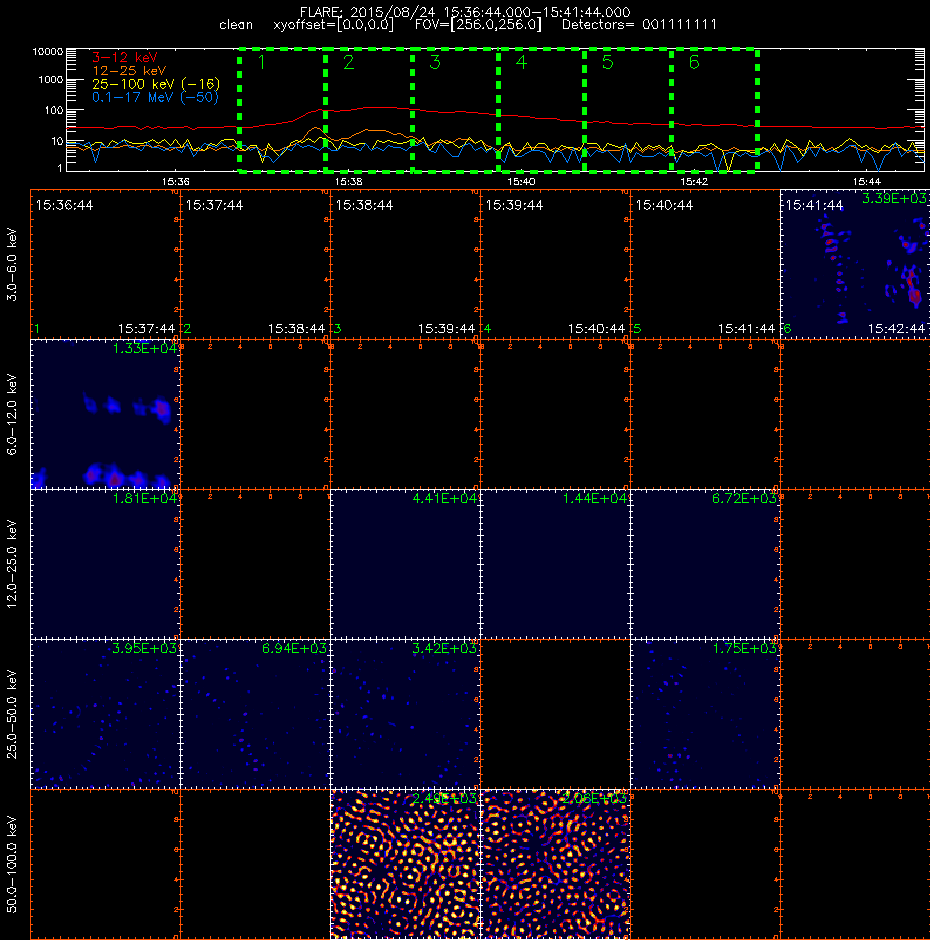Click the 15:36 time axis label
This screenshot has width=930, height=940.
click(x=176, y=181)
